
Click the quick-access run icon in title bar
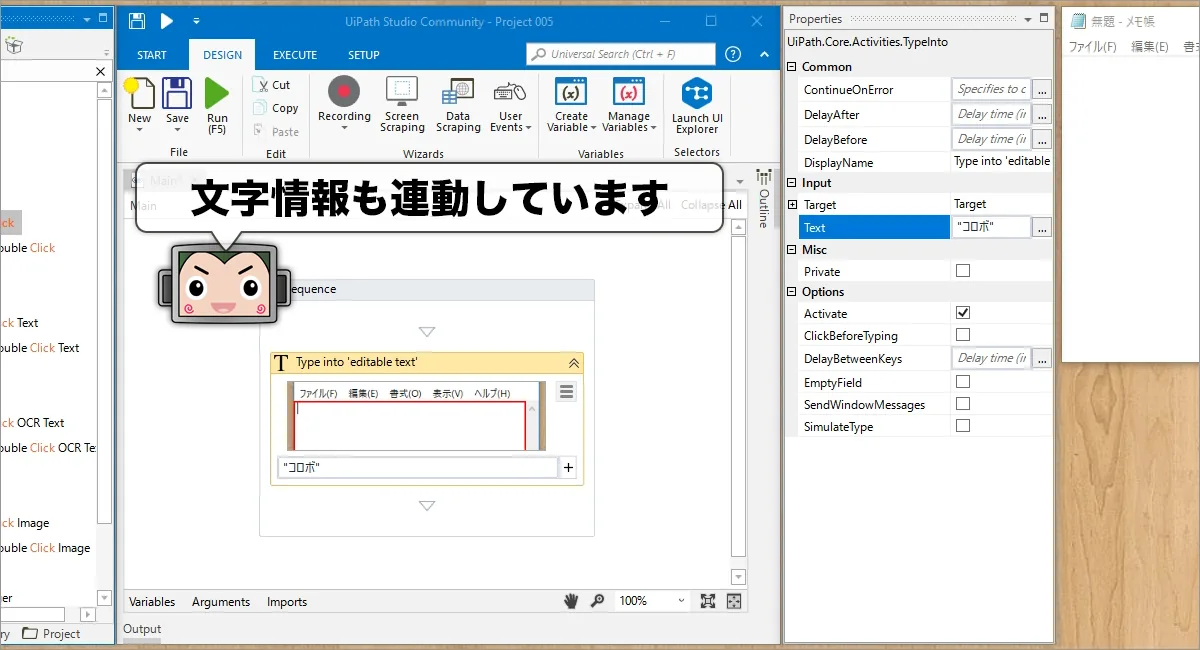(167, 21)
